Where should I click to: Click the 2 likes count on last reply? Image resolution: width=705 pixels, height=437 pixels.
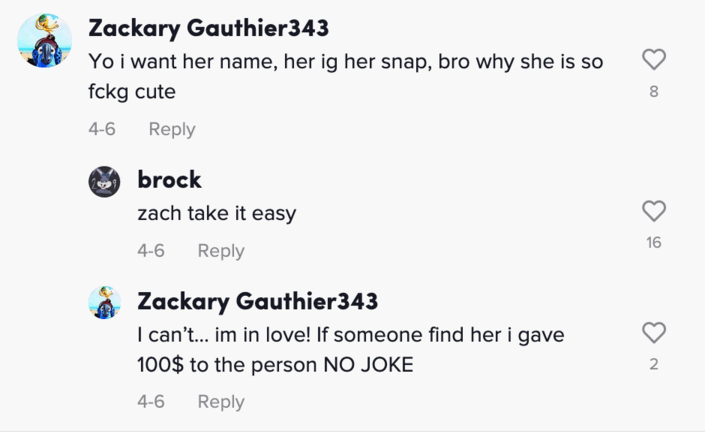pos(653,365)
